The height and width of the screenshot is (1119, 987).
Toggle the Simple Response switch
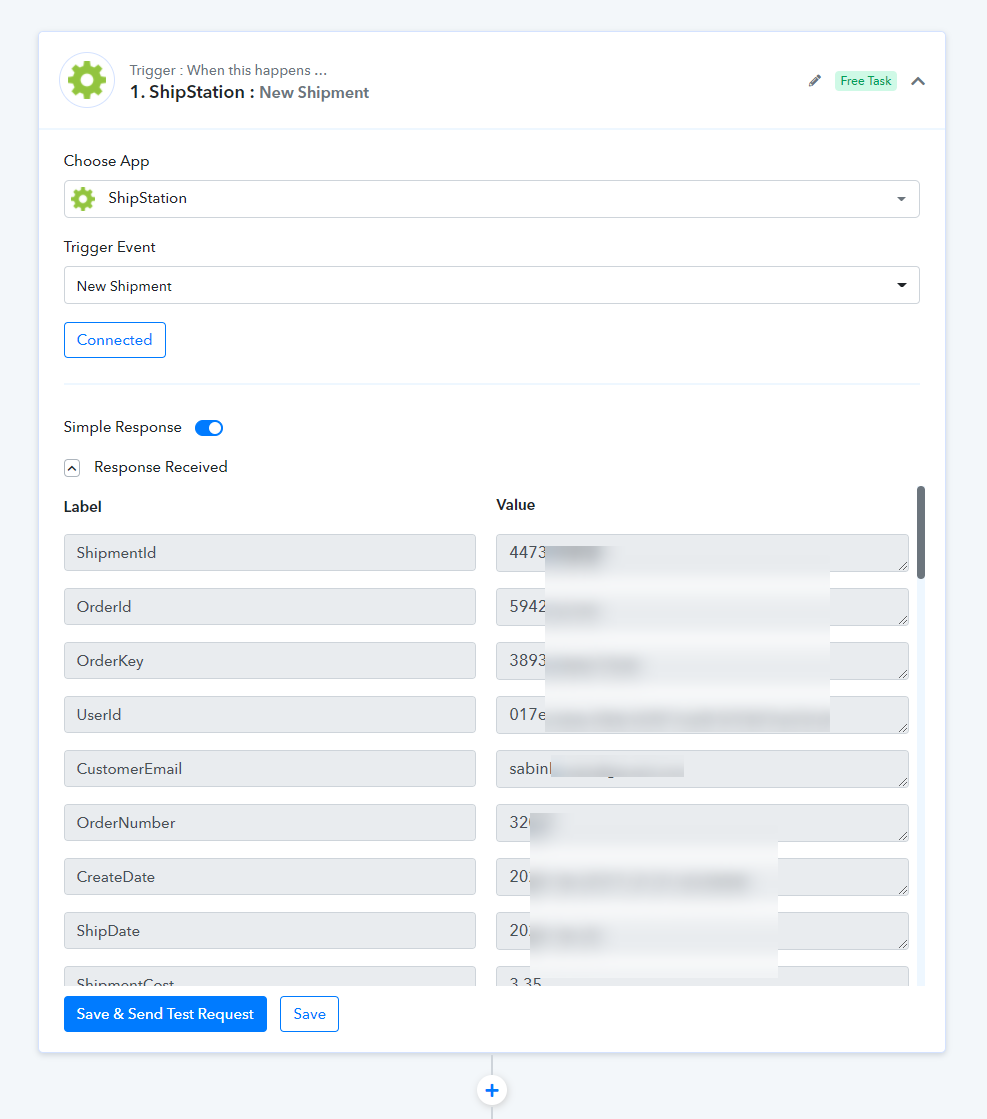coord(209,427)
